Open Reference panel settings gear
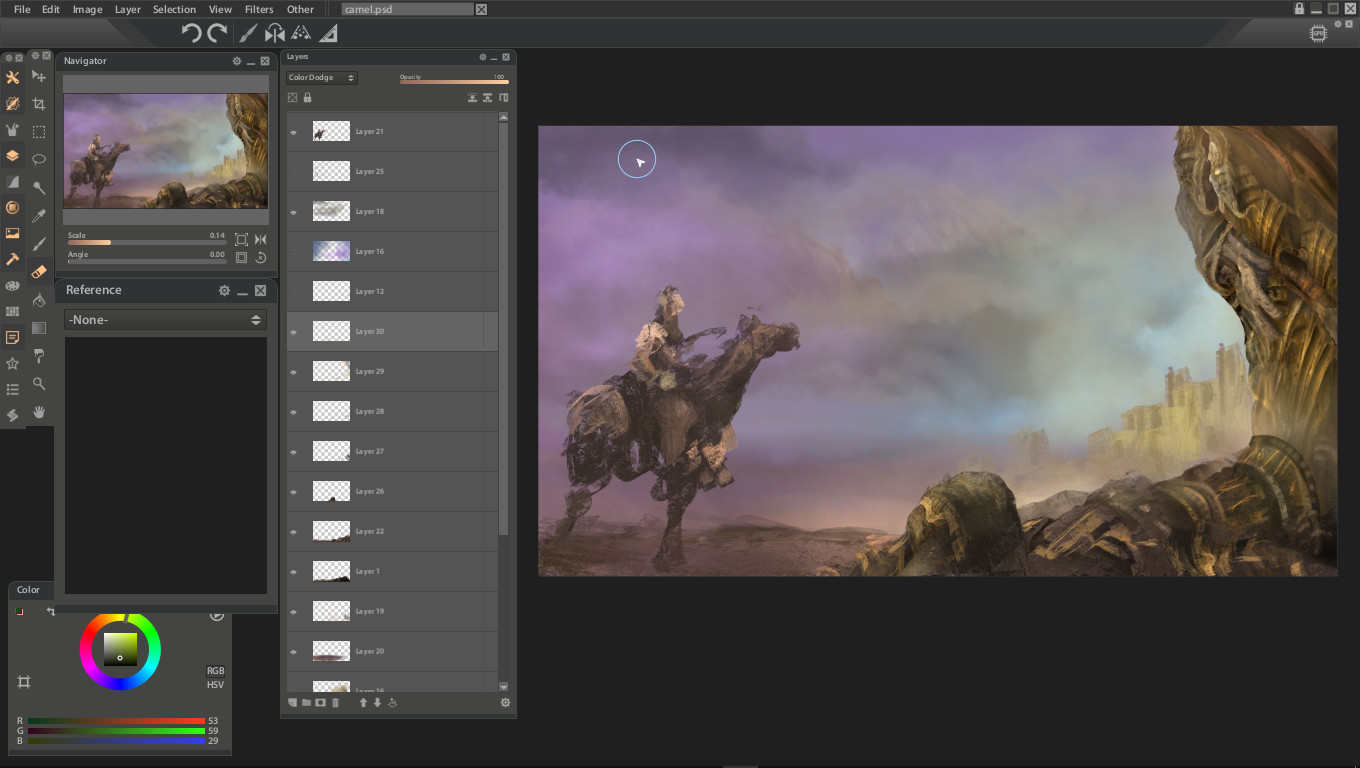 pos(224,290)
